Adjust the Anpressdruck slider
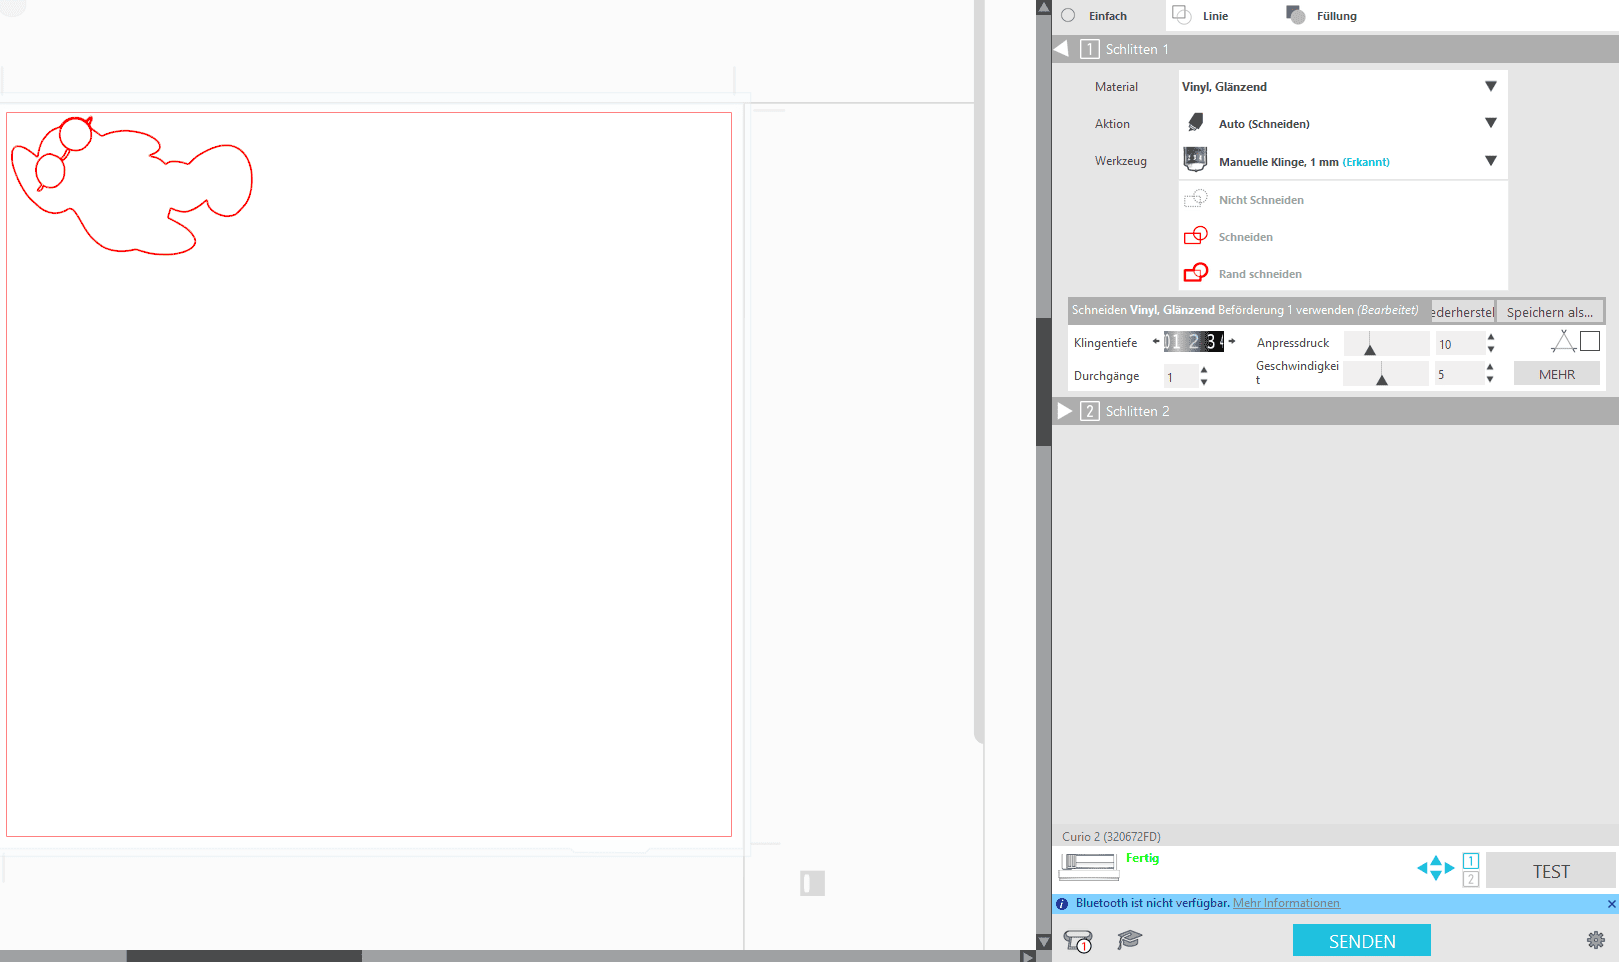This screenshot has width=1619, height=962. coord(1386,344)
